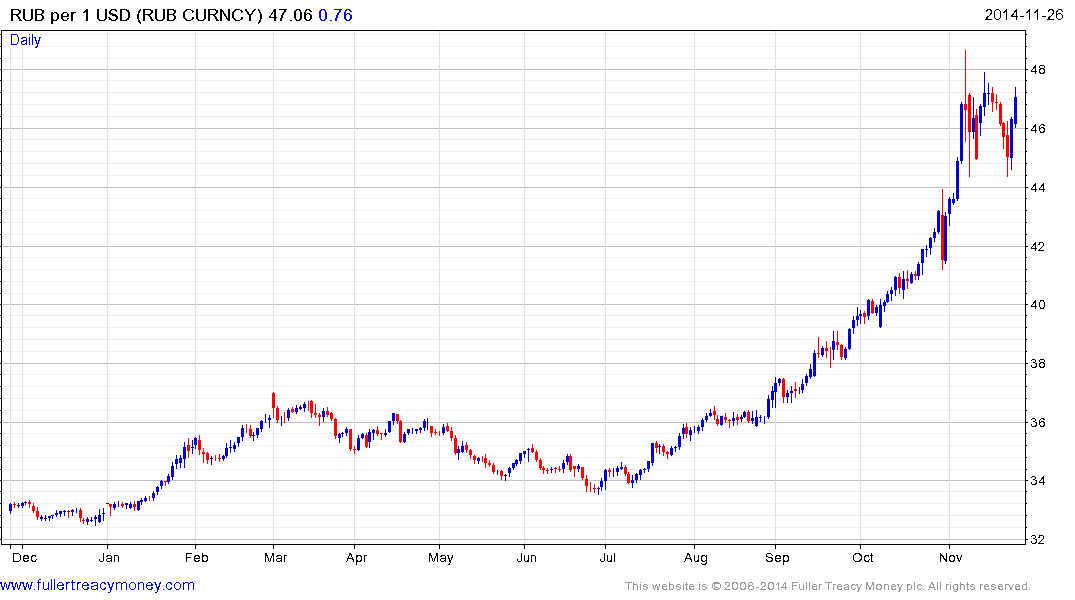Click the 44 price axis label

pos(1037,187)
